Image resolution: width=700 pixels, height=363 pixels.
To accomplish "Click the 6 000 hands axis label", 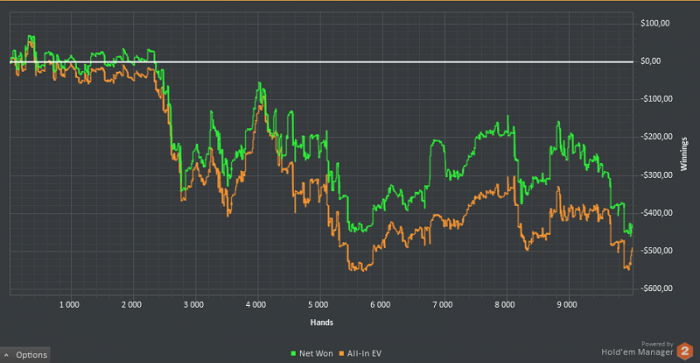I will tap(380, 305).
